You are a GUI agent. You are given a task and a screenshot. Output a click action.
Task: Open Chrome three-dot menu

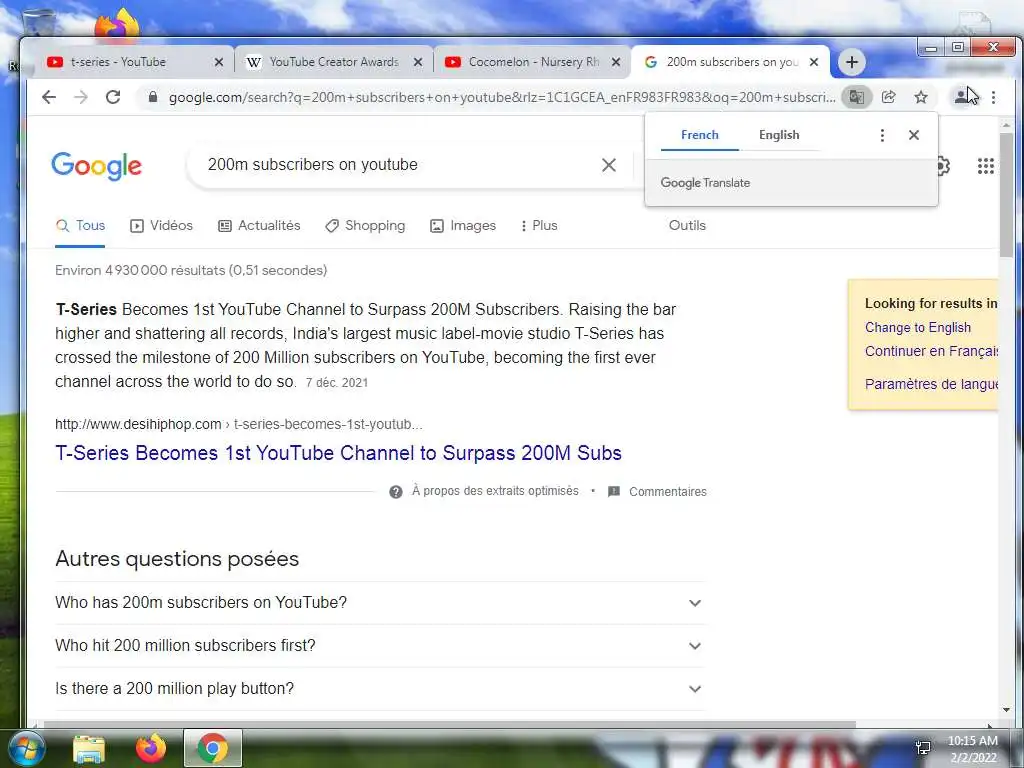coord(993,97)
